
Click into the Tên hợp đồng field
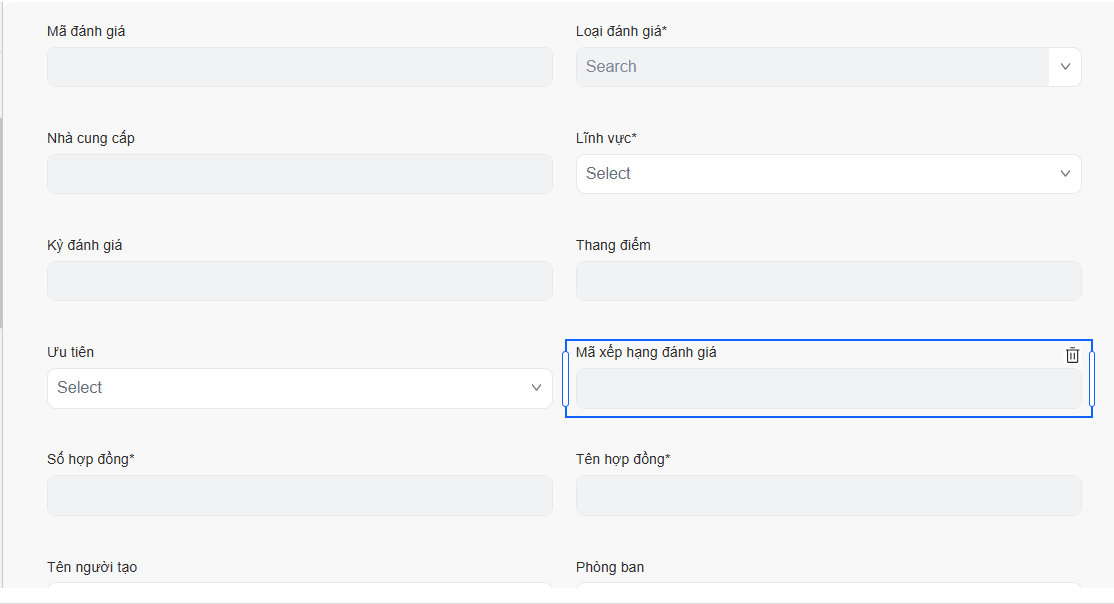coord(828,495)
